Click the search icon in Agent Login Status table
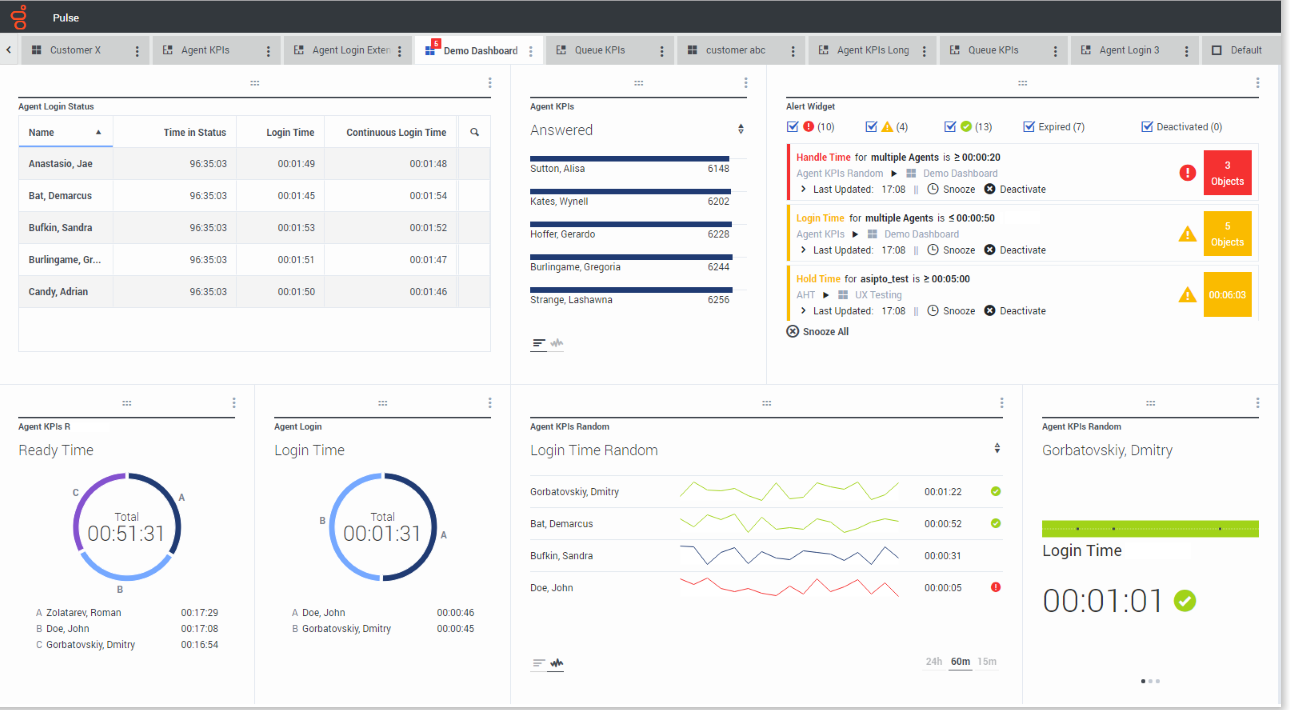Screen dimensions: 1290x710 point(474,132)
